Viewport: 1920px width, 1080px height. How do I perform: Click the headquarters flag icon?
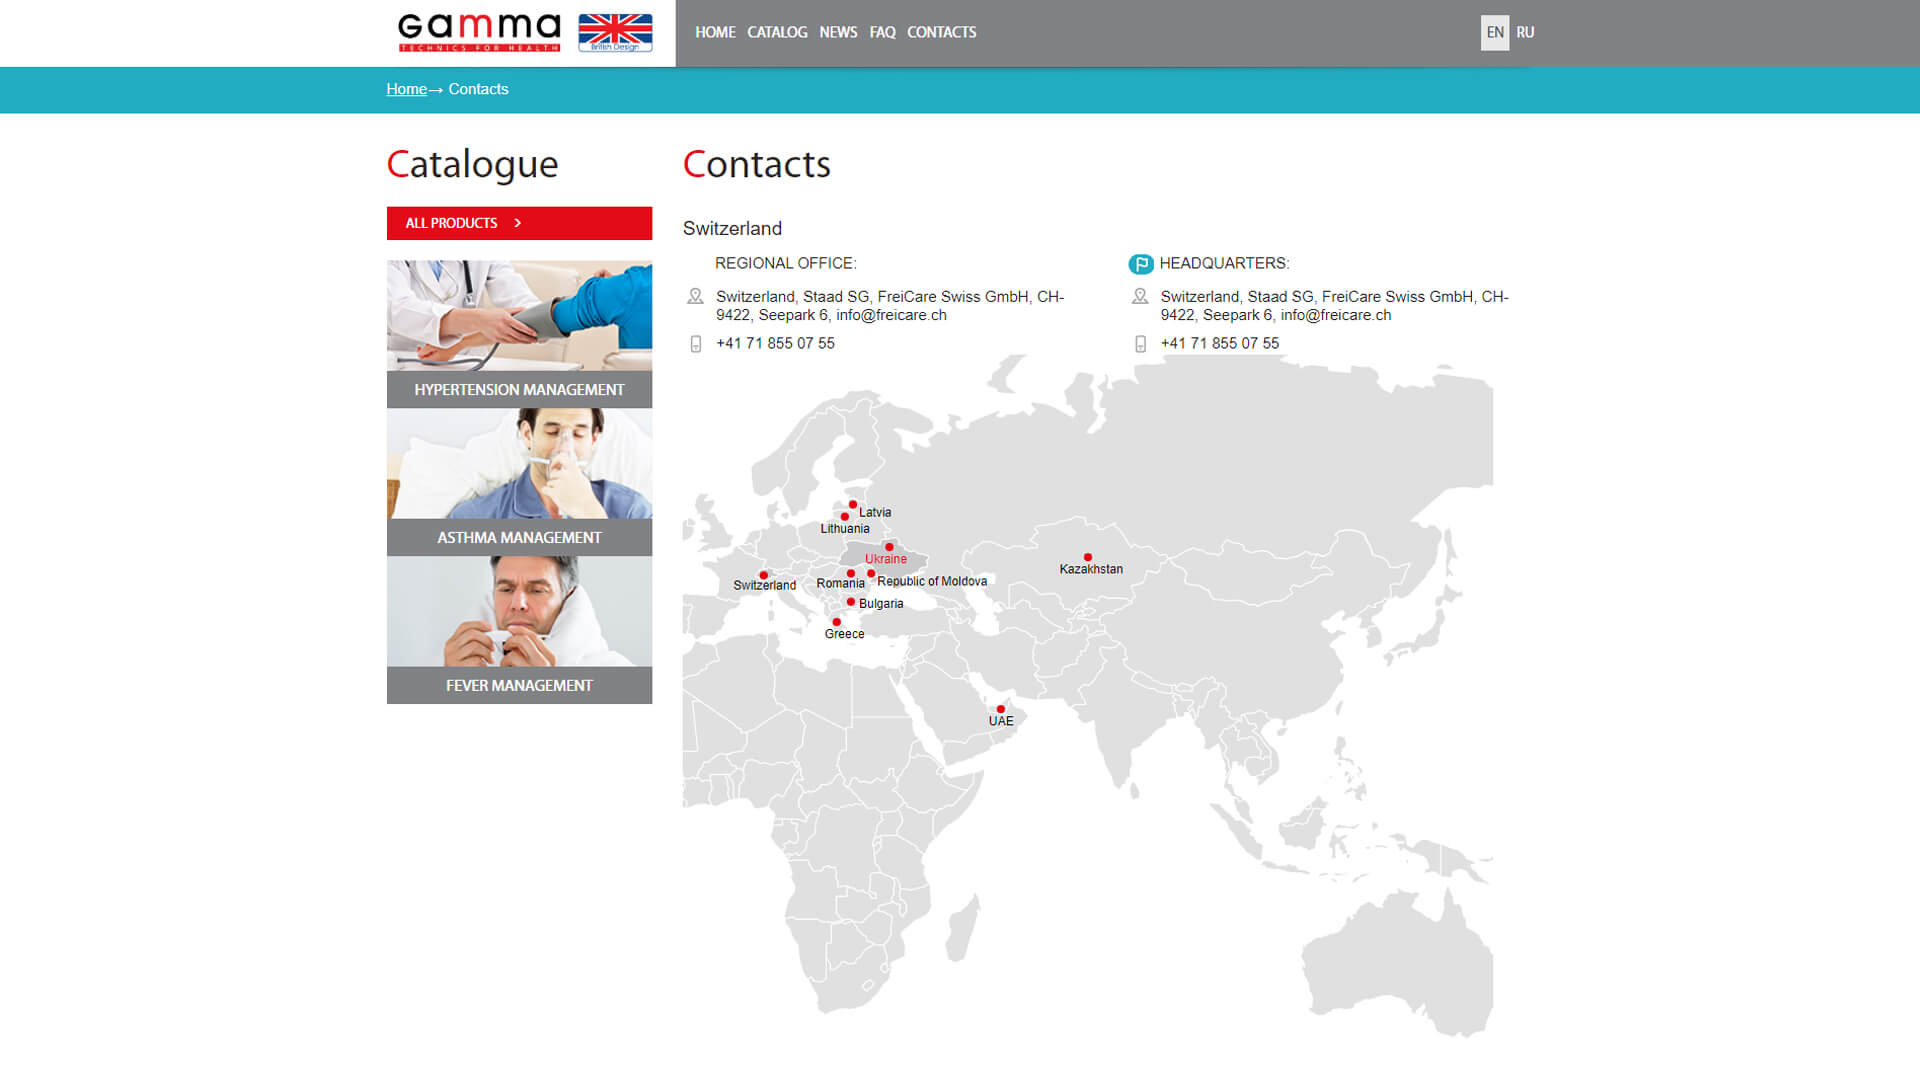pyautogui.click(x=1141, y=264)
